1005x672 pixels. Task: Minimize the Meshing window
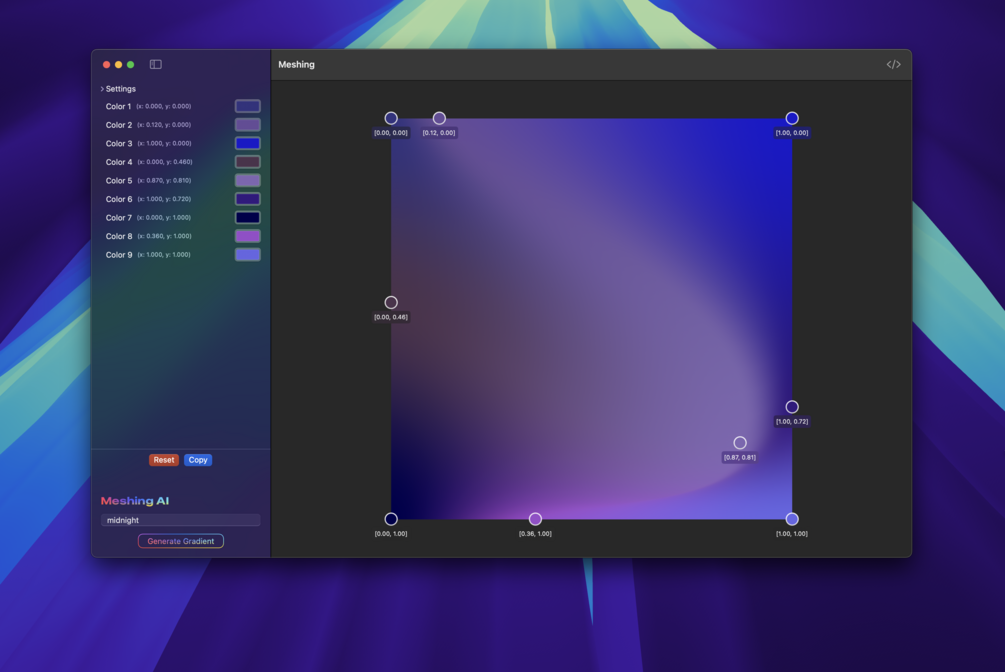pos(119,64)
